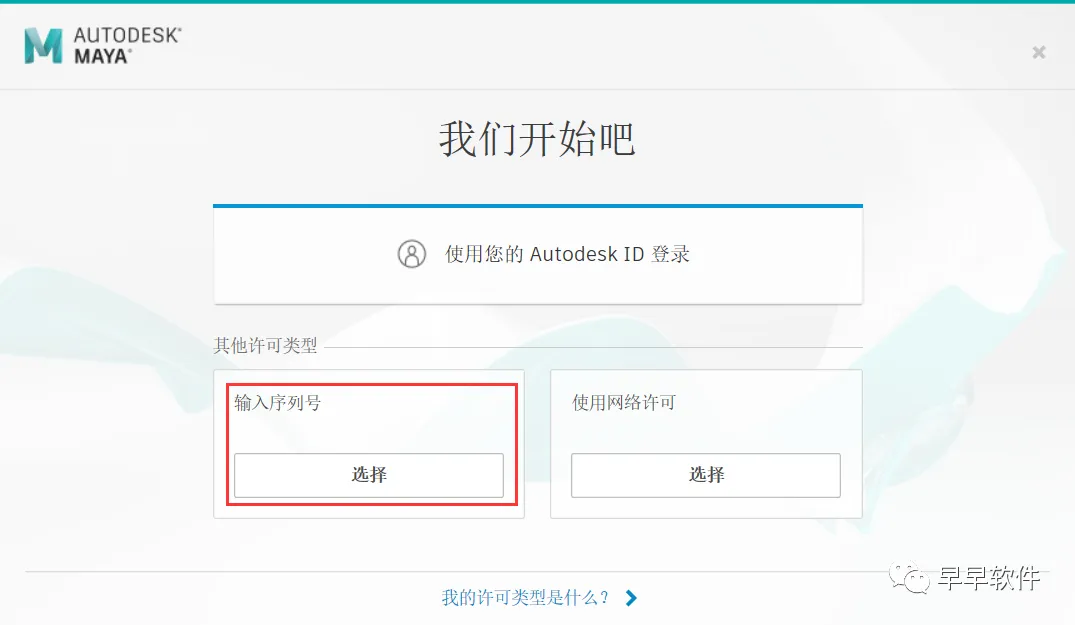Click 选择 under 输入序列号
This screenshot has width=1075, height=625.
[369, 475]
